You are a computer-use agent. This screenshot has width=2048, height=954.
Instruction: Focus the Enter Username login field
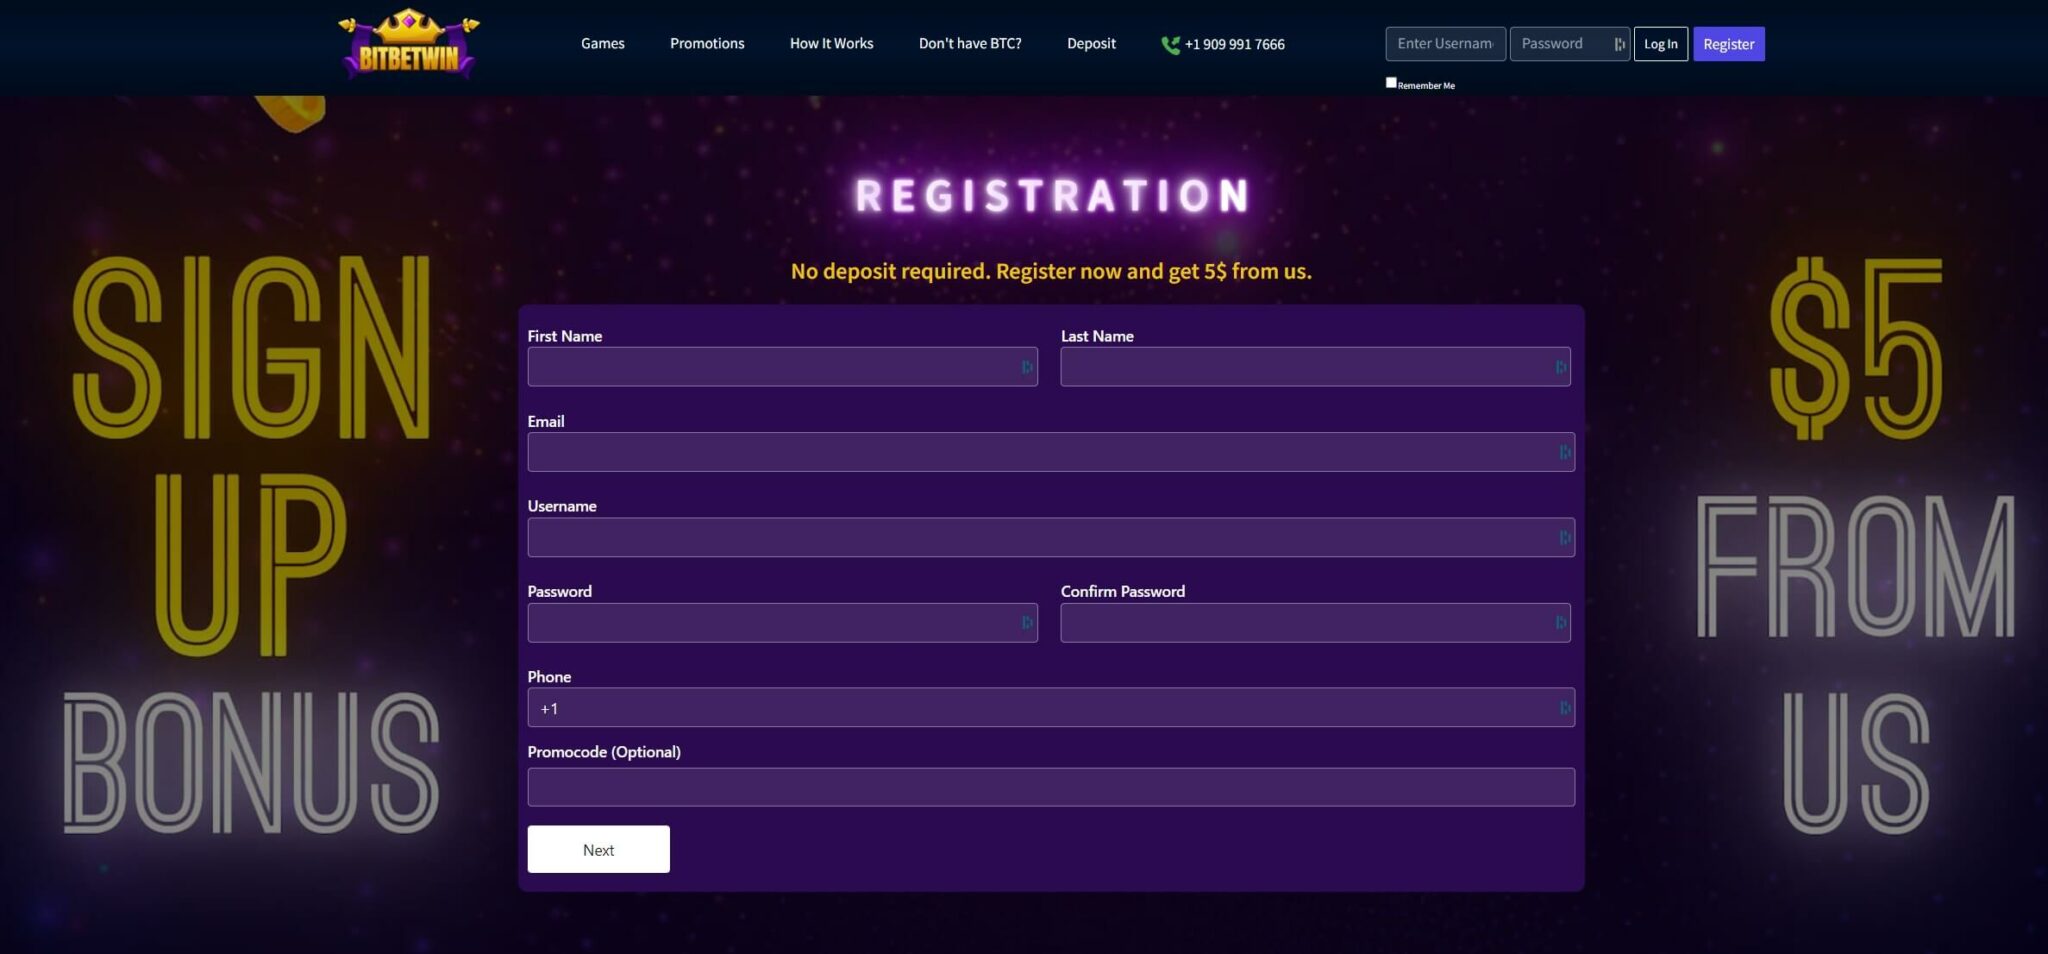pyautogui.click(x=1445, y=44)
